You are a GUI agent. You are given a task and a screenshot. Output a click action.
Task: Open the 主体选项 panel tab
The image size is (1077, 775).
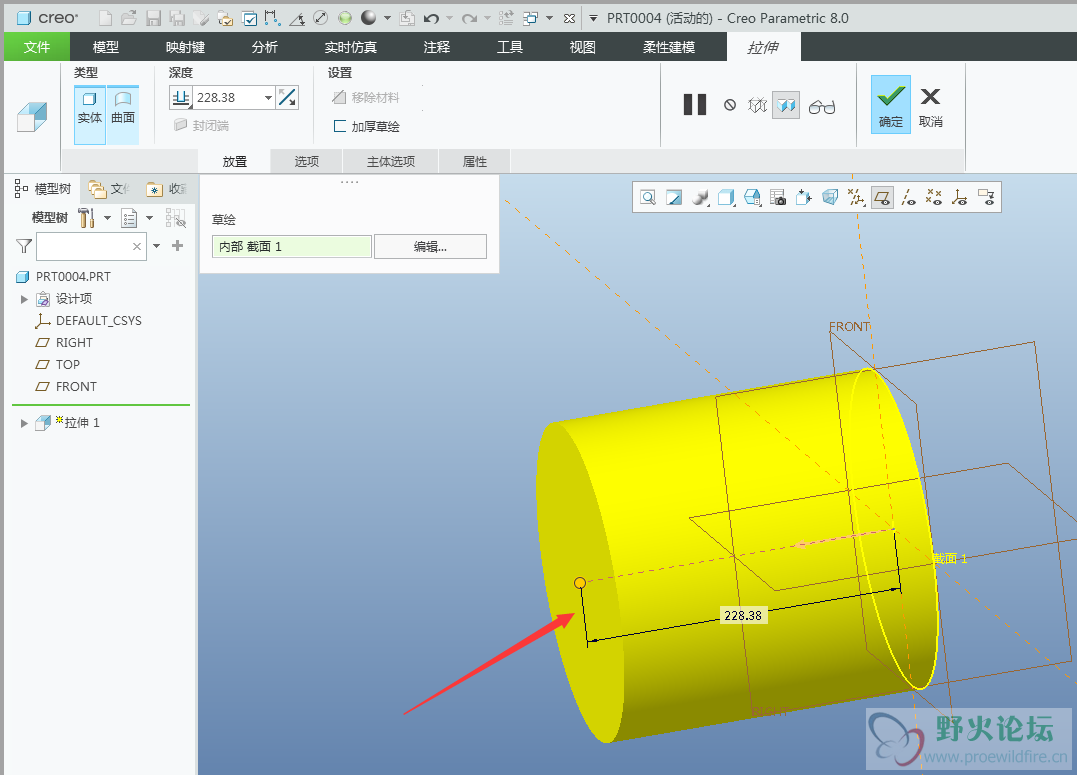[x=390, y=161]
